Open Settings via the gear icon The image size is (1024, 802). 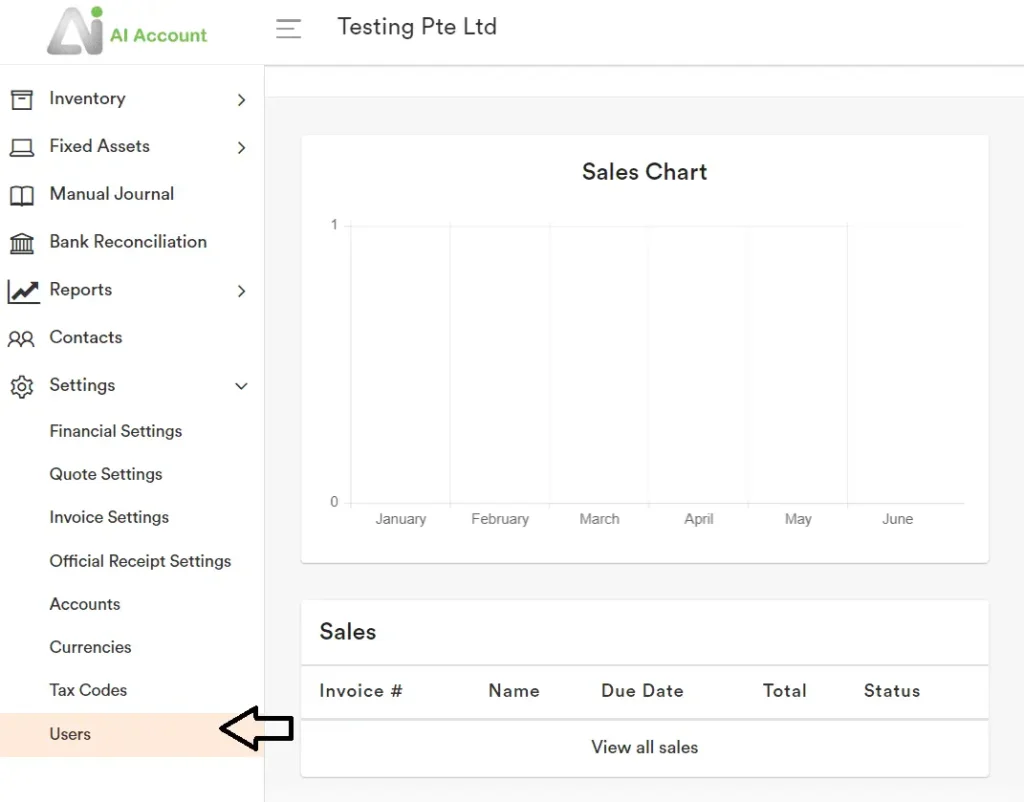[22, 386]
